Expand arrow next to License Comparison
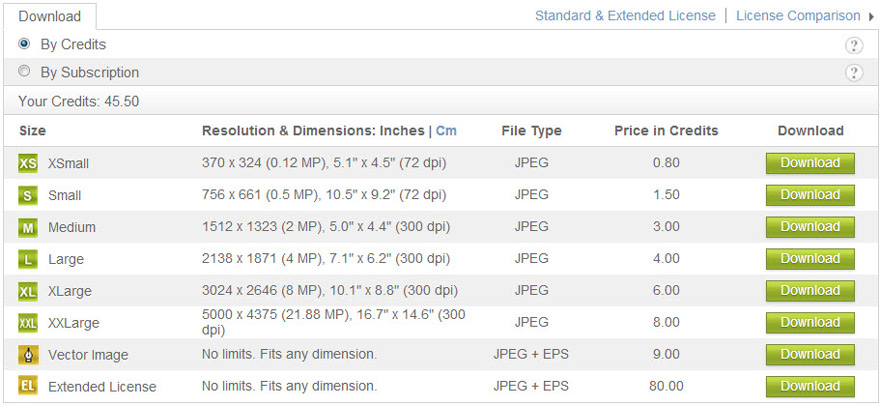The image size is (880, 406). (871, 16)
